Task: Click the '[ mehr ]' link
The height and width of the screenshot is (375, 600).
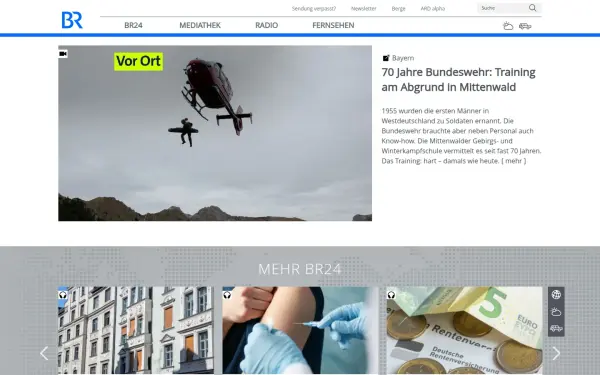Action: point(514,161)
